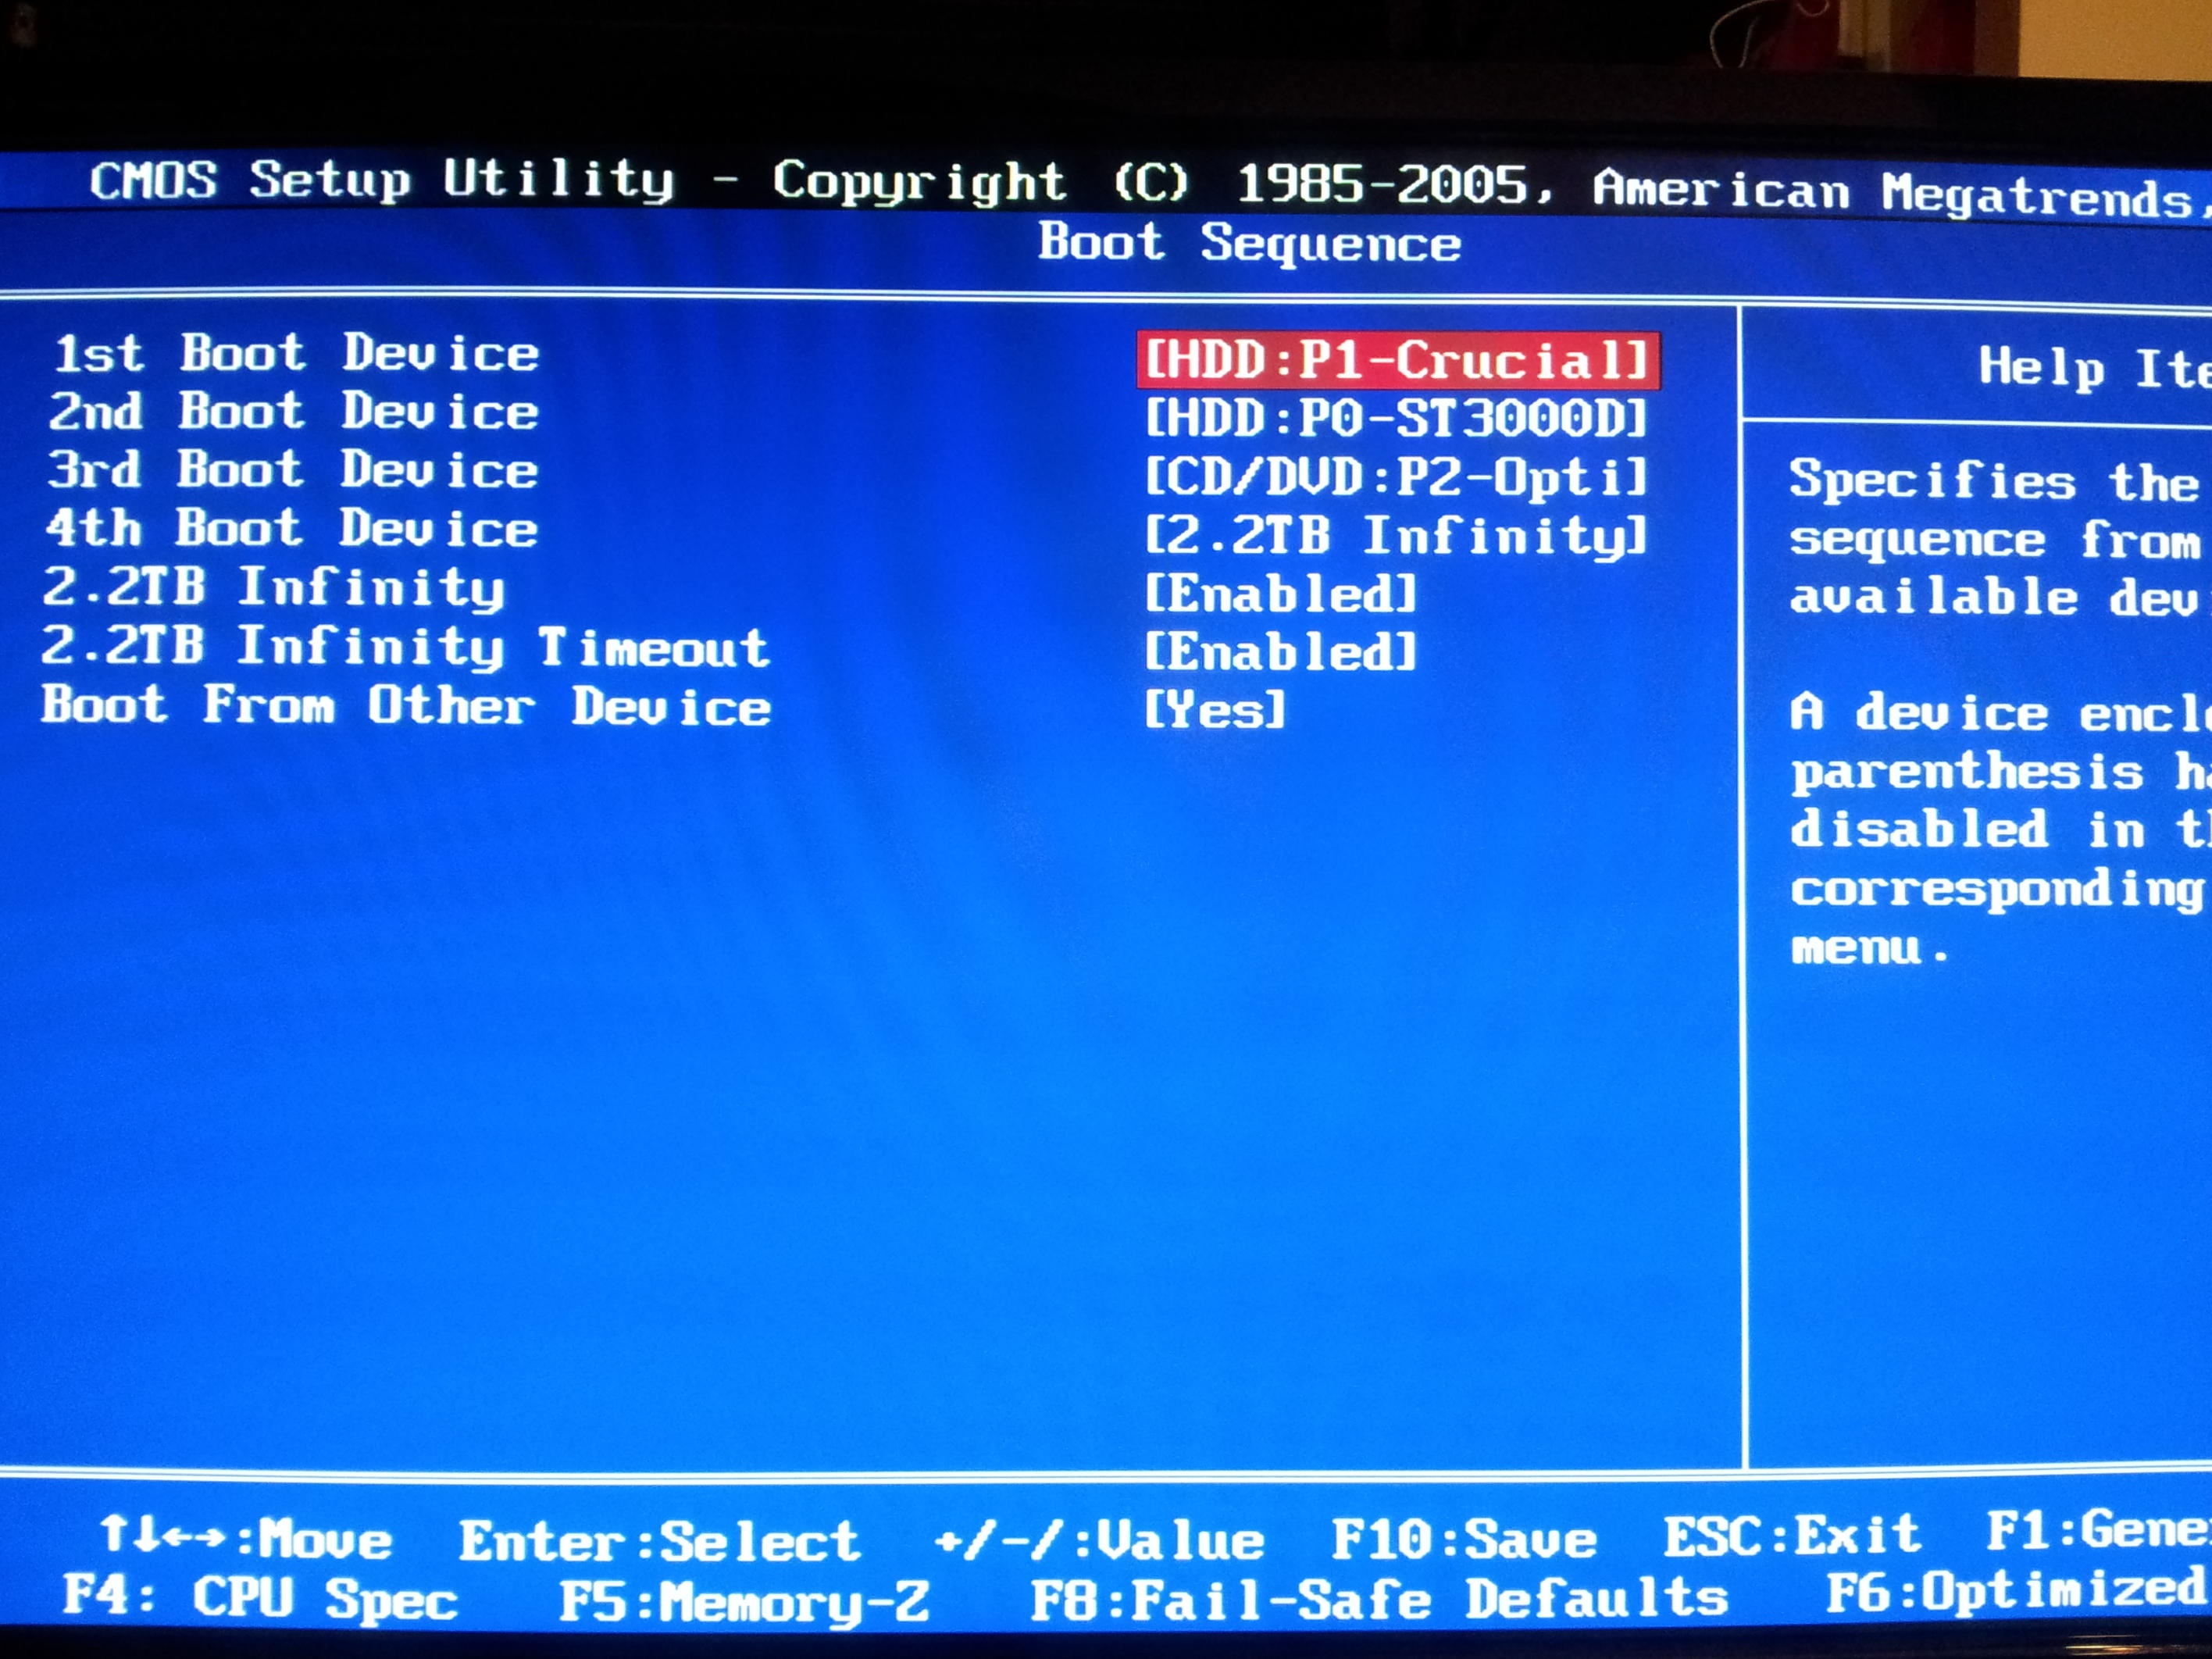Screen dimensions: 2212x1659
Task: Click the ESC:Exit hint
Action: [1791, 1535]
